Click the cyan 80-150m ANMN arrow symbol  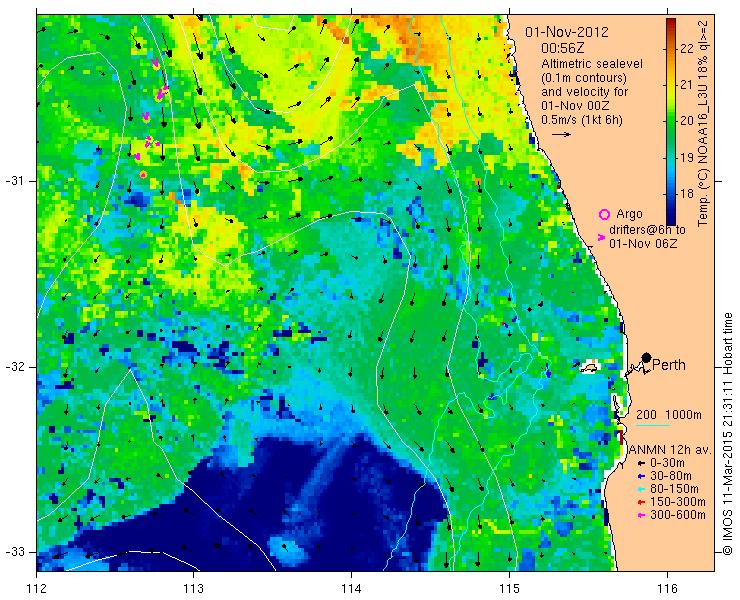[x=641, y=489]
